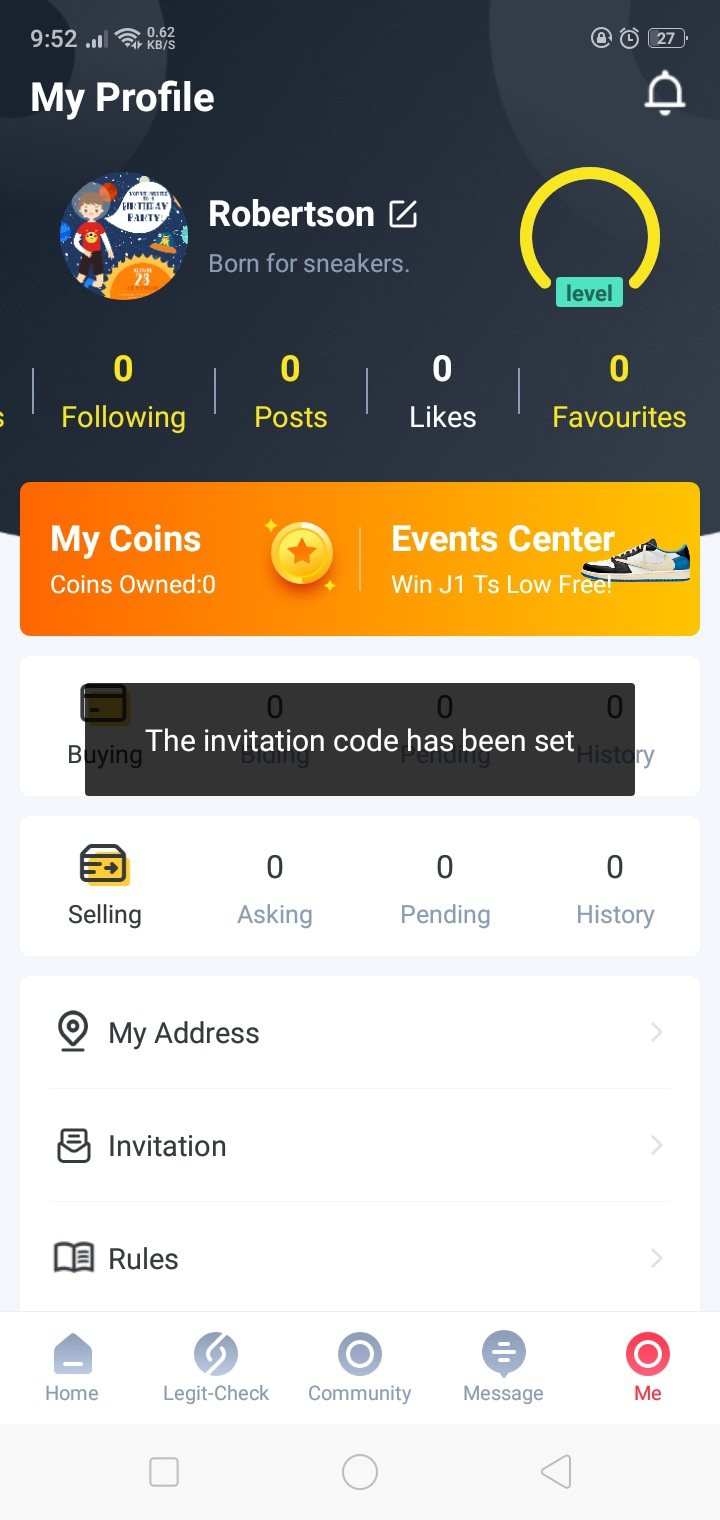Expand the Invitation row chevron
Screen dimensions: 720x1520
[x=656, y=1146]
